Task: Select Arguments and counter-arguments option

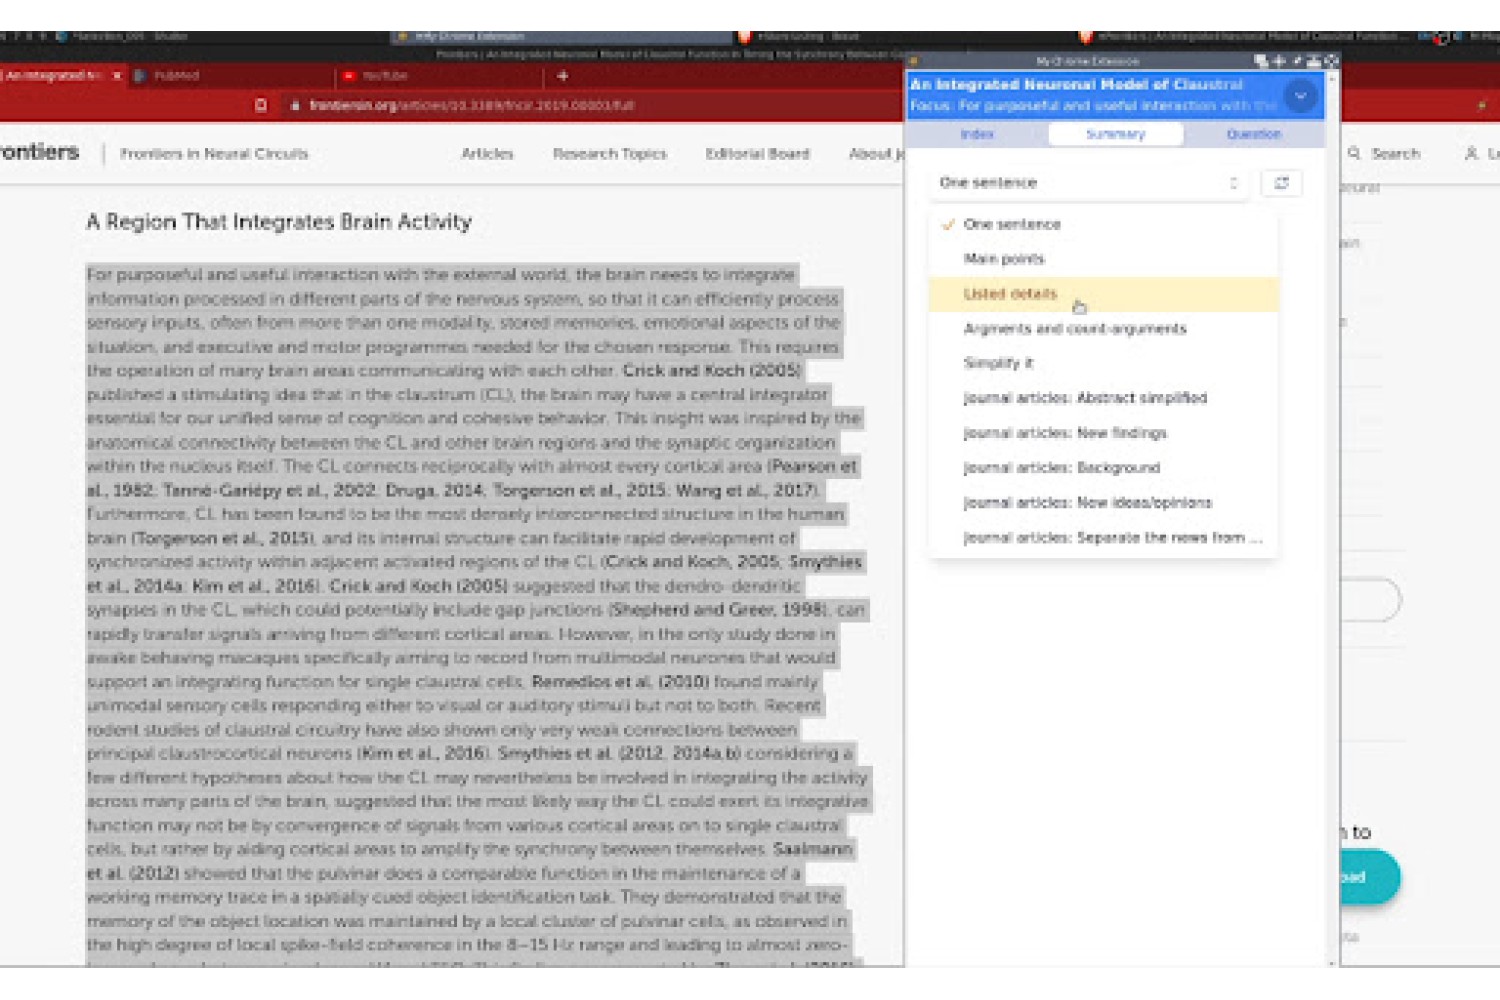Action: pyautogui.click(x=1103, y=329)
